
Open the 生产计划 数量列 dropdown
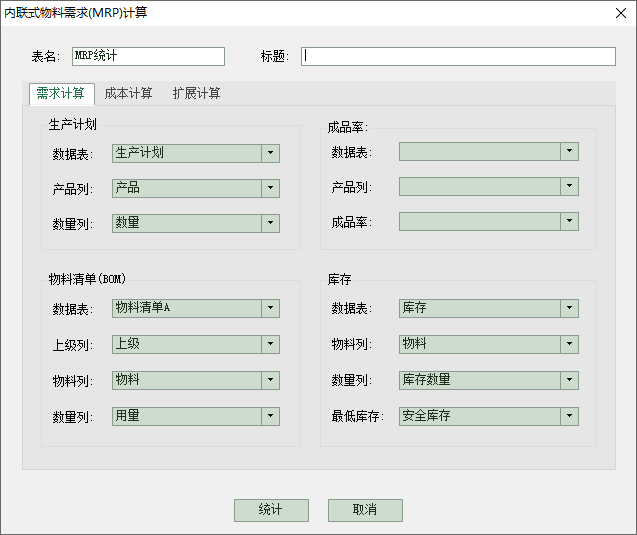[270, 223]
